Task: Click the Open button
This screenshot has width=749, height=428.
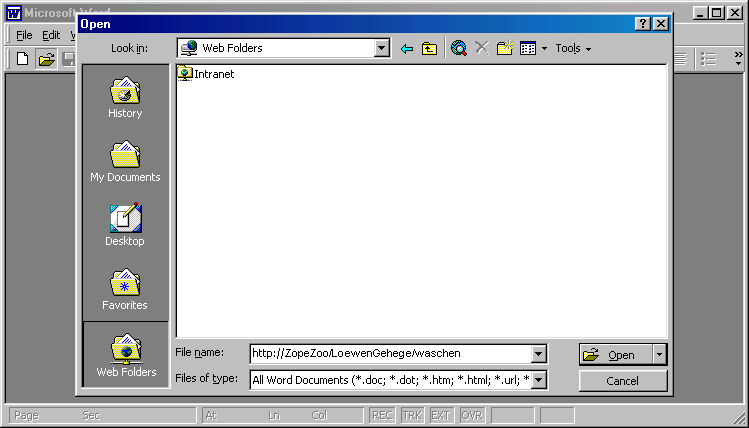Action: click(616, 355)
